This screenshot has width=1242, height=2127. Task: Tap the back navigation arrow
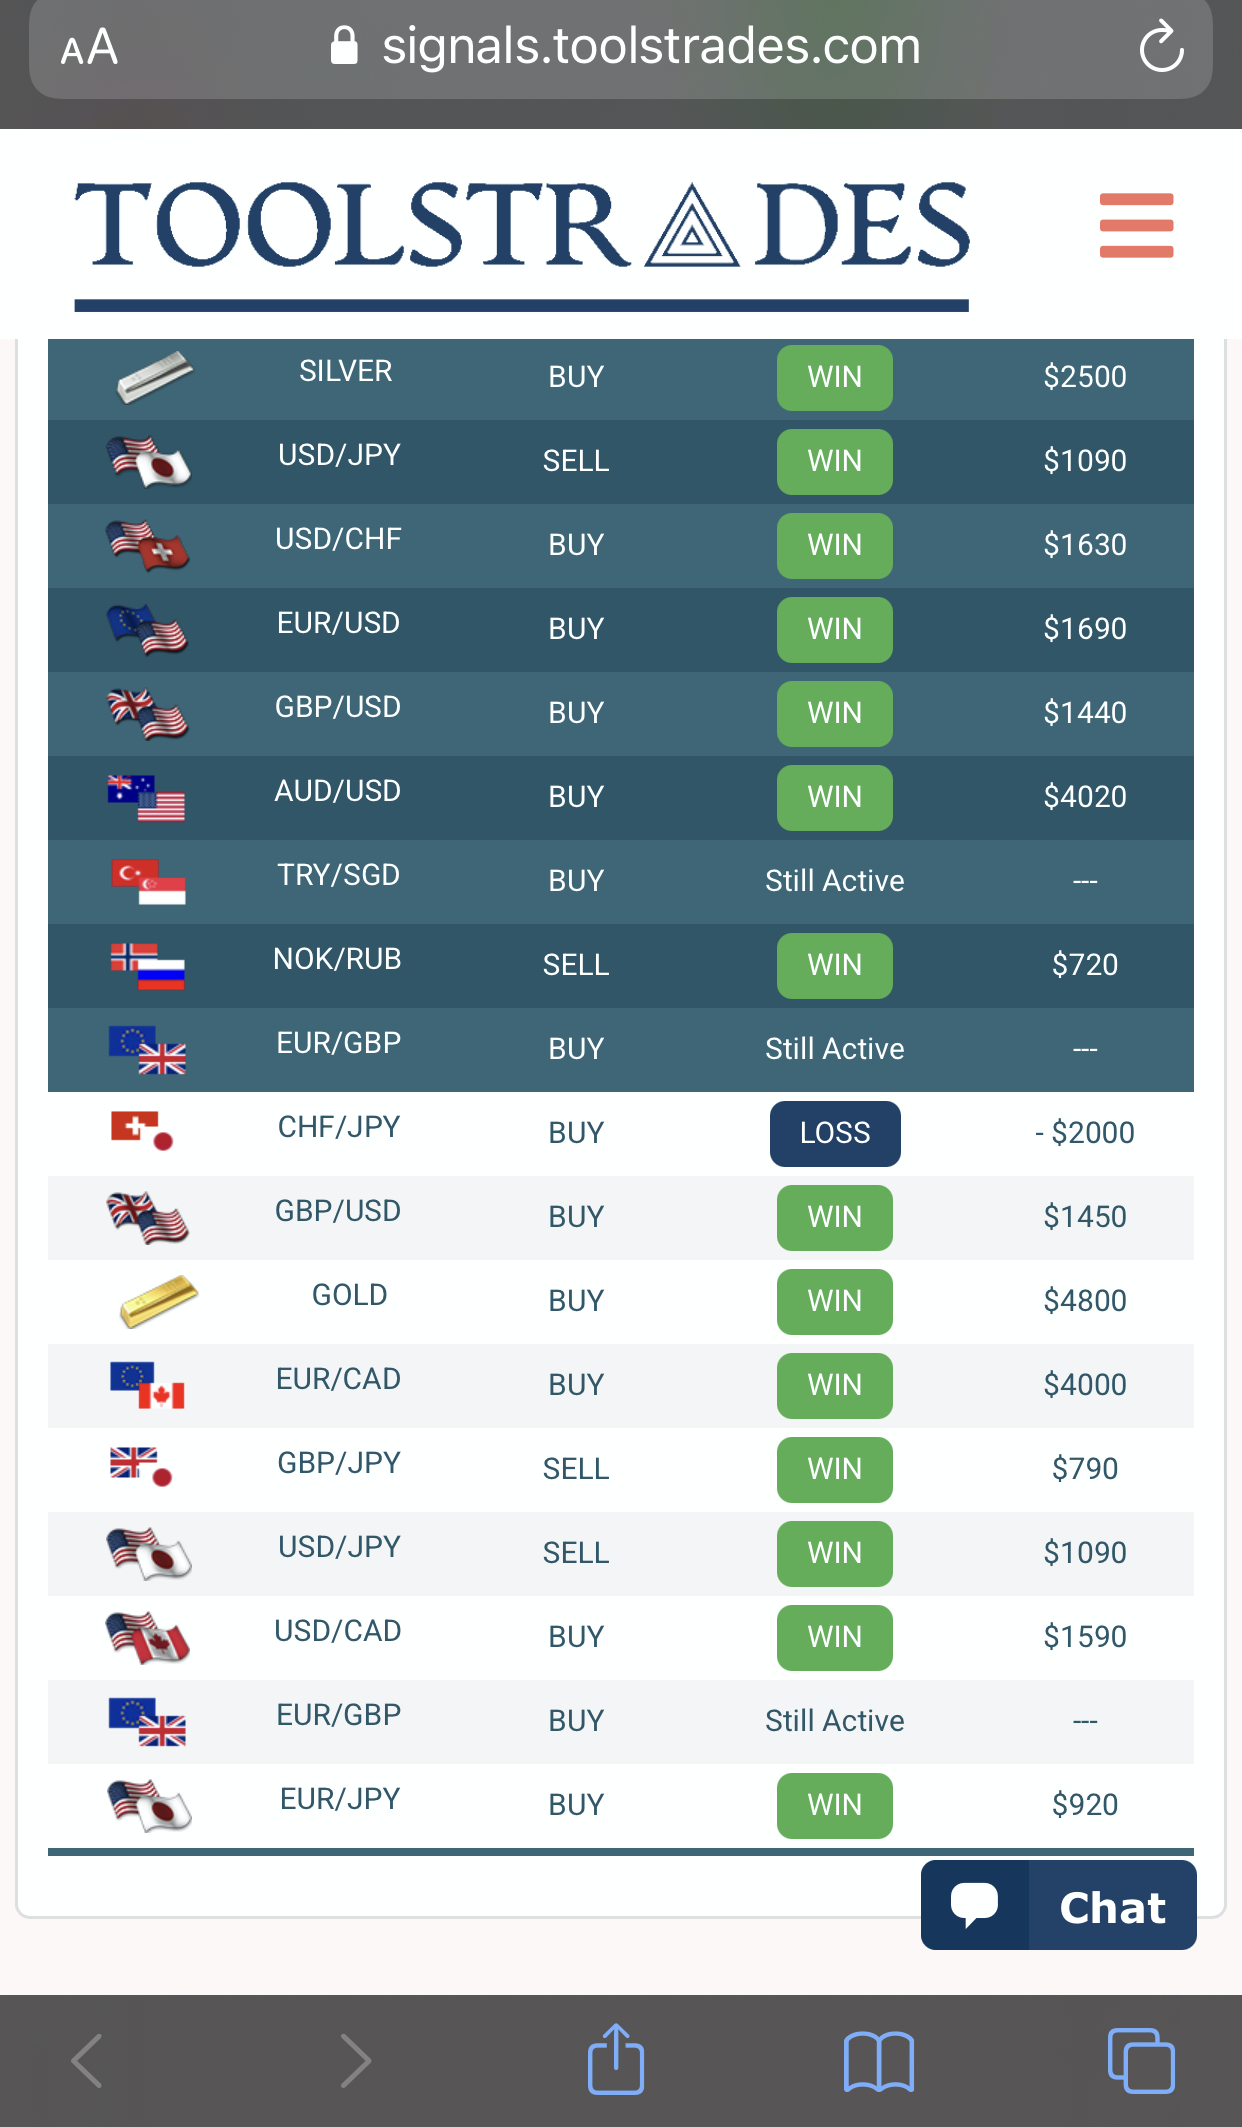click(x=86, y=2058)
